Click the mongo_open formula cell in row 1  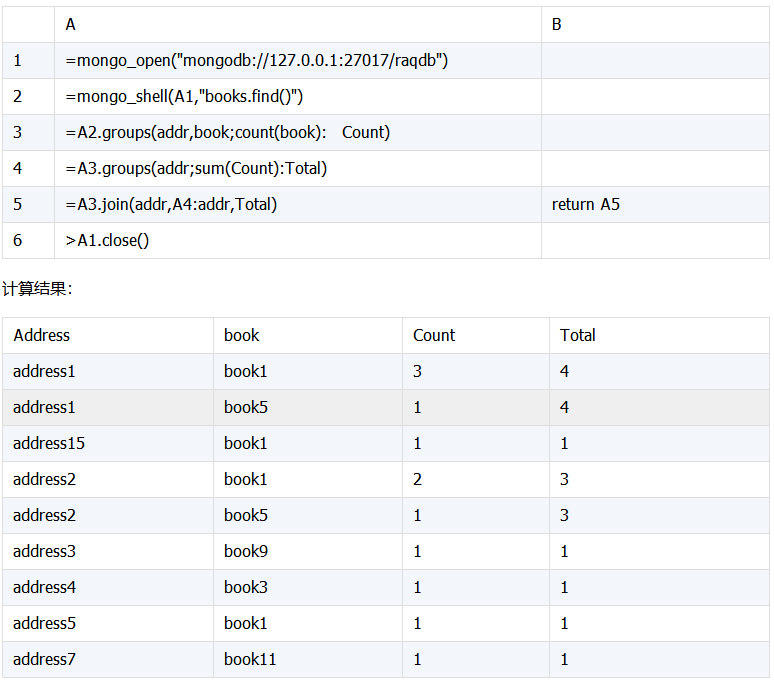pos(257,61)
